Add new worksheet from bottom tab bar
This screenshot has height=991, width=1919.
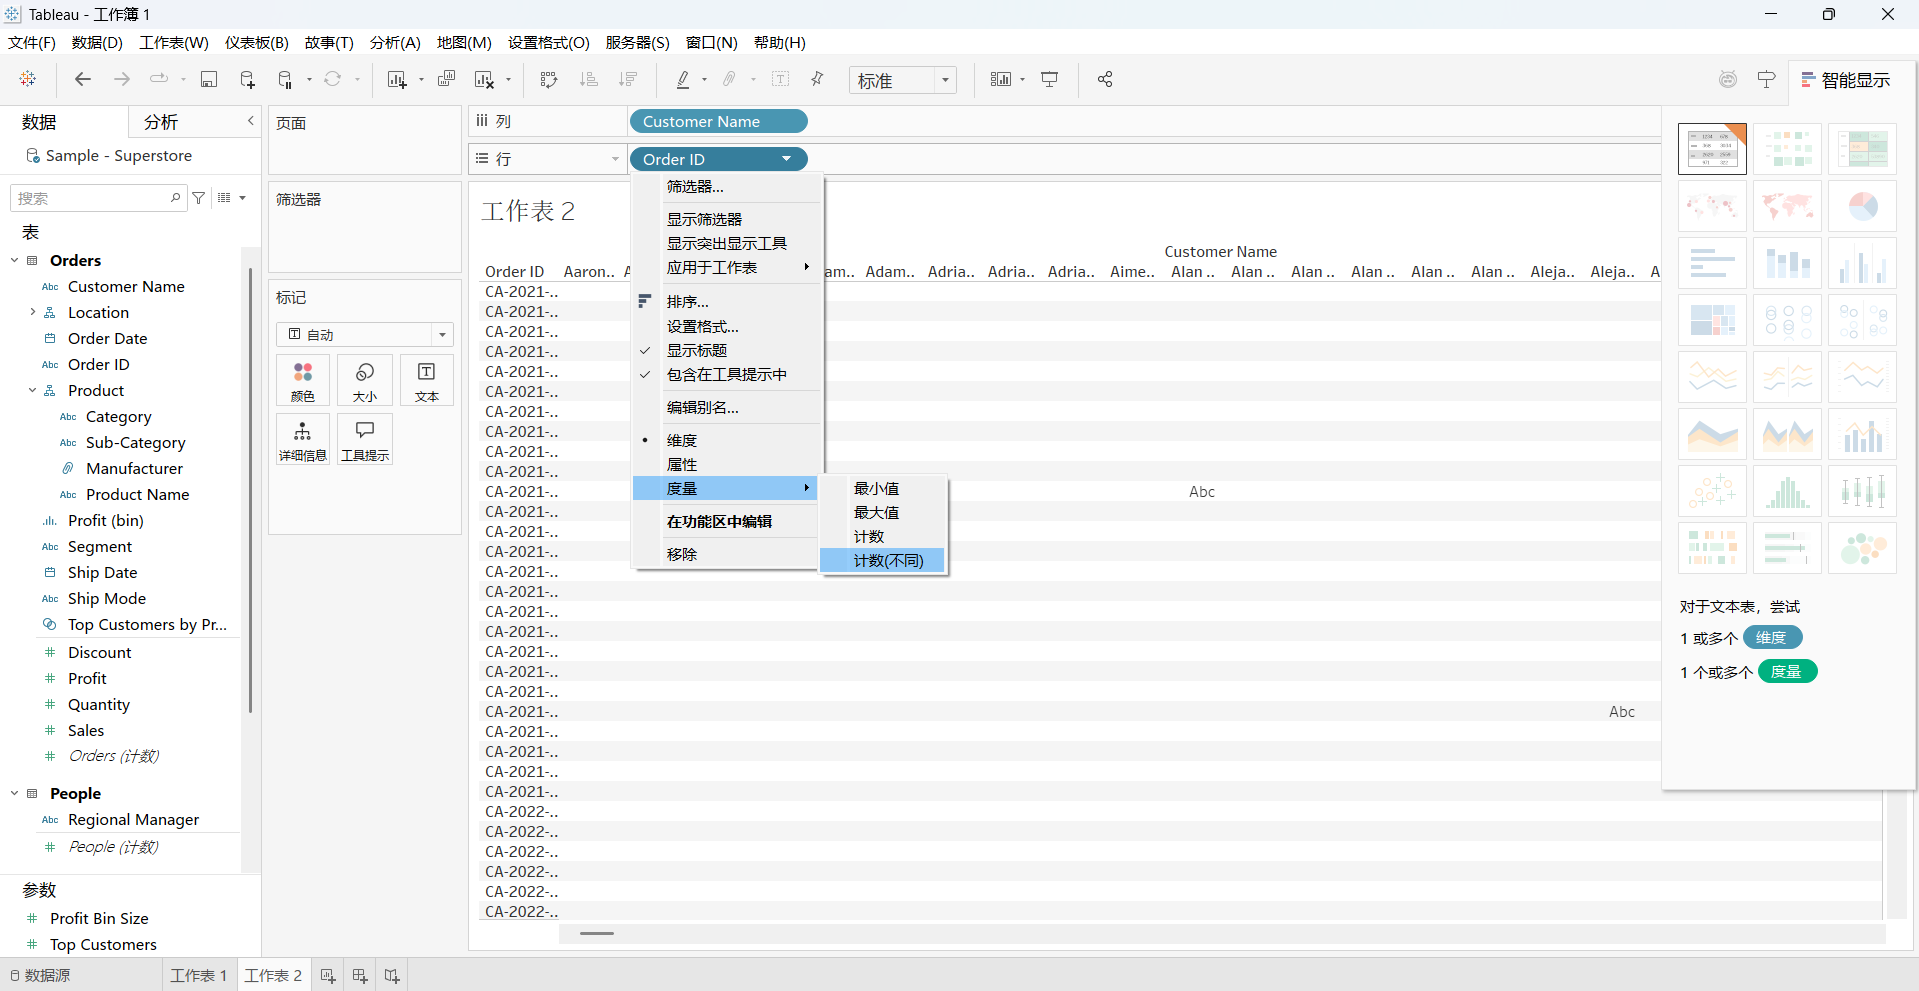pyautogui.click(x=328, y=975)
